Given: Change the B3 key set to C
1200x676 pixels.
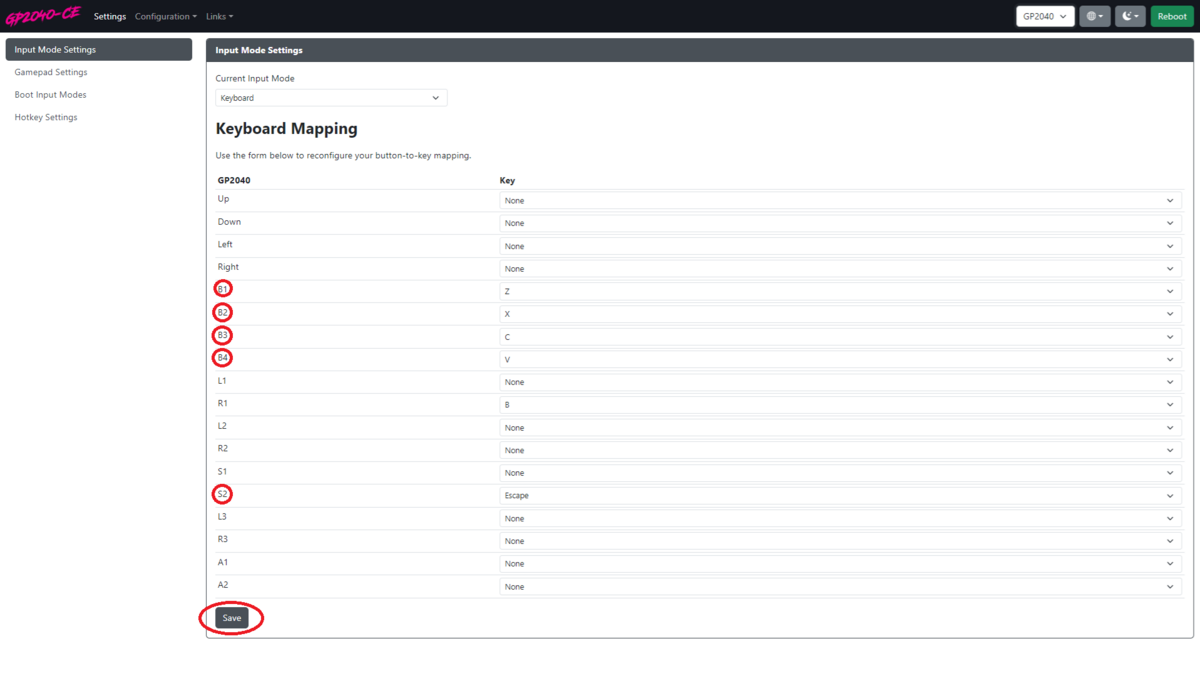Looking at the screenshot, I should point(840,337).
